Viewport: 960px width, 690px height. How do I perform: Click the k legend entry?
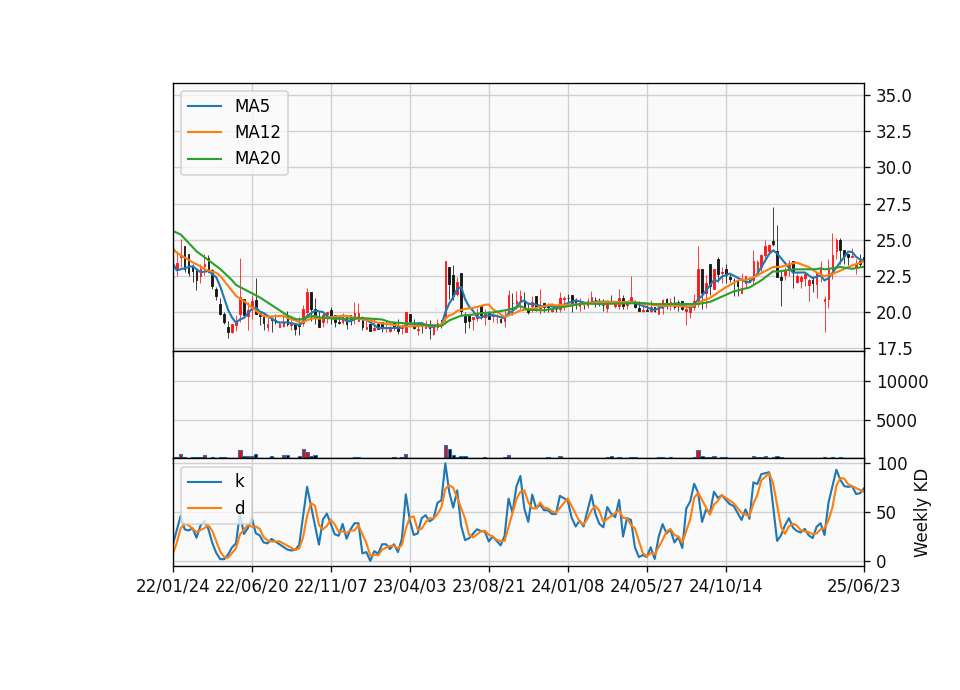[x=216, y=481]
